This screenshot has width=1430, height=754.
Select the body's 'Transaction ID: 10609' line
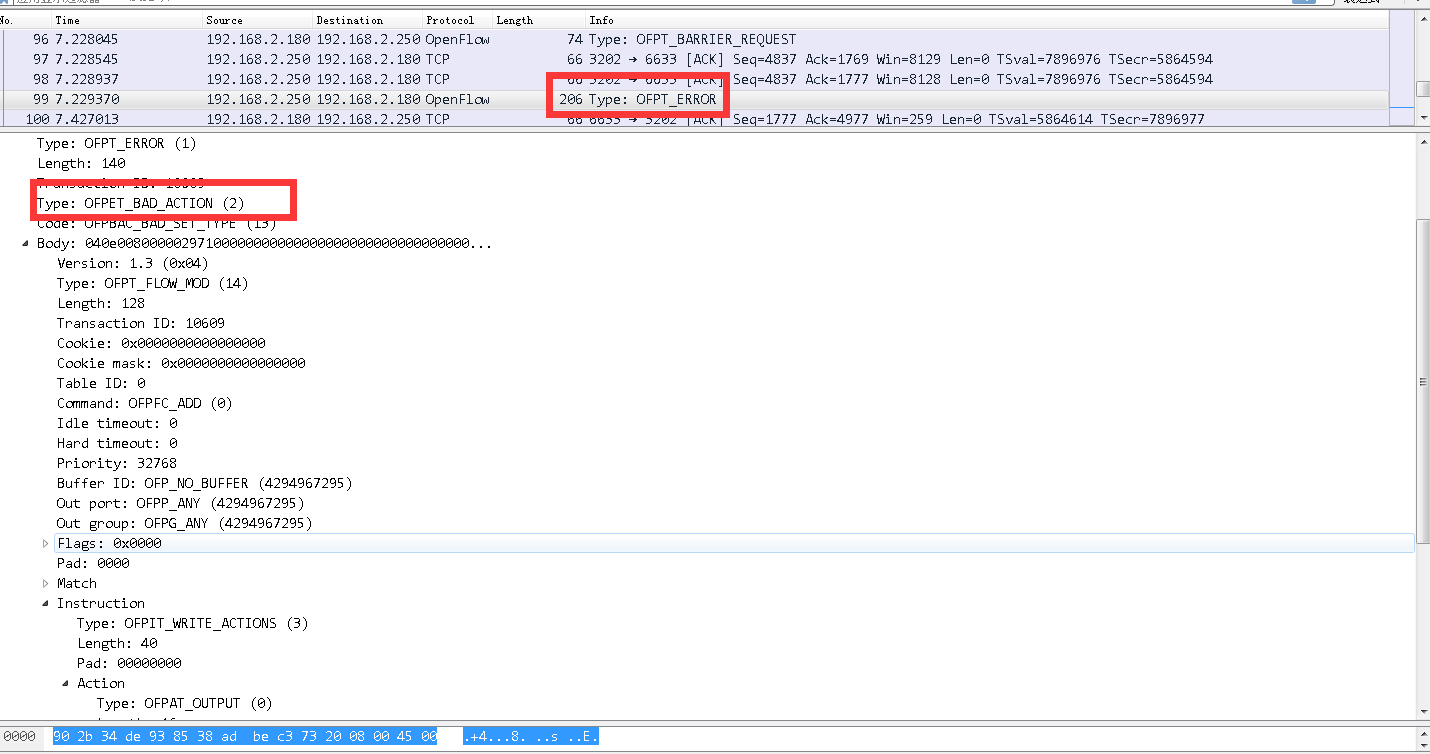(x=141, y=323)
